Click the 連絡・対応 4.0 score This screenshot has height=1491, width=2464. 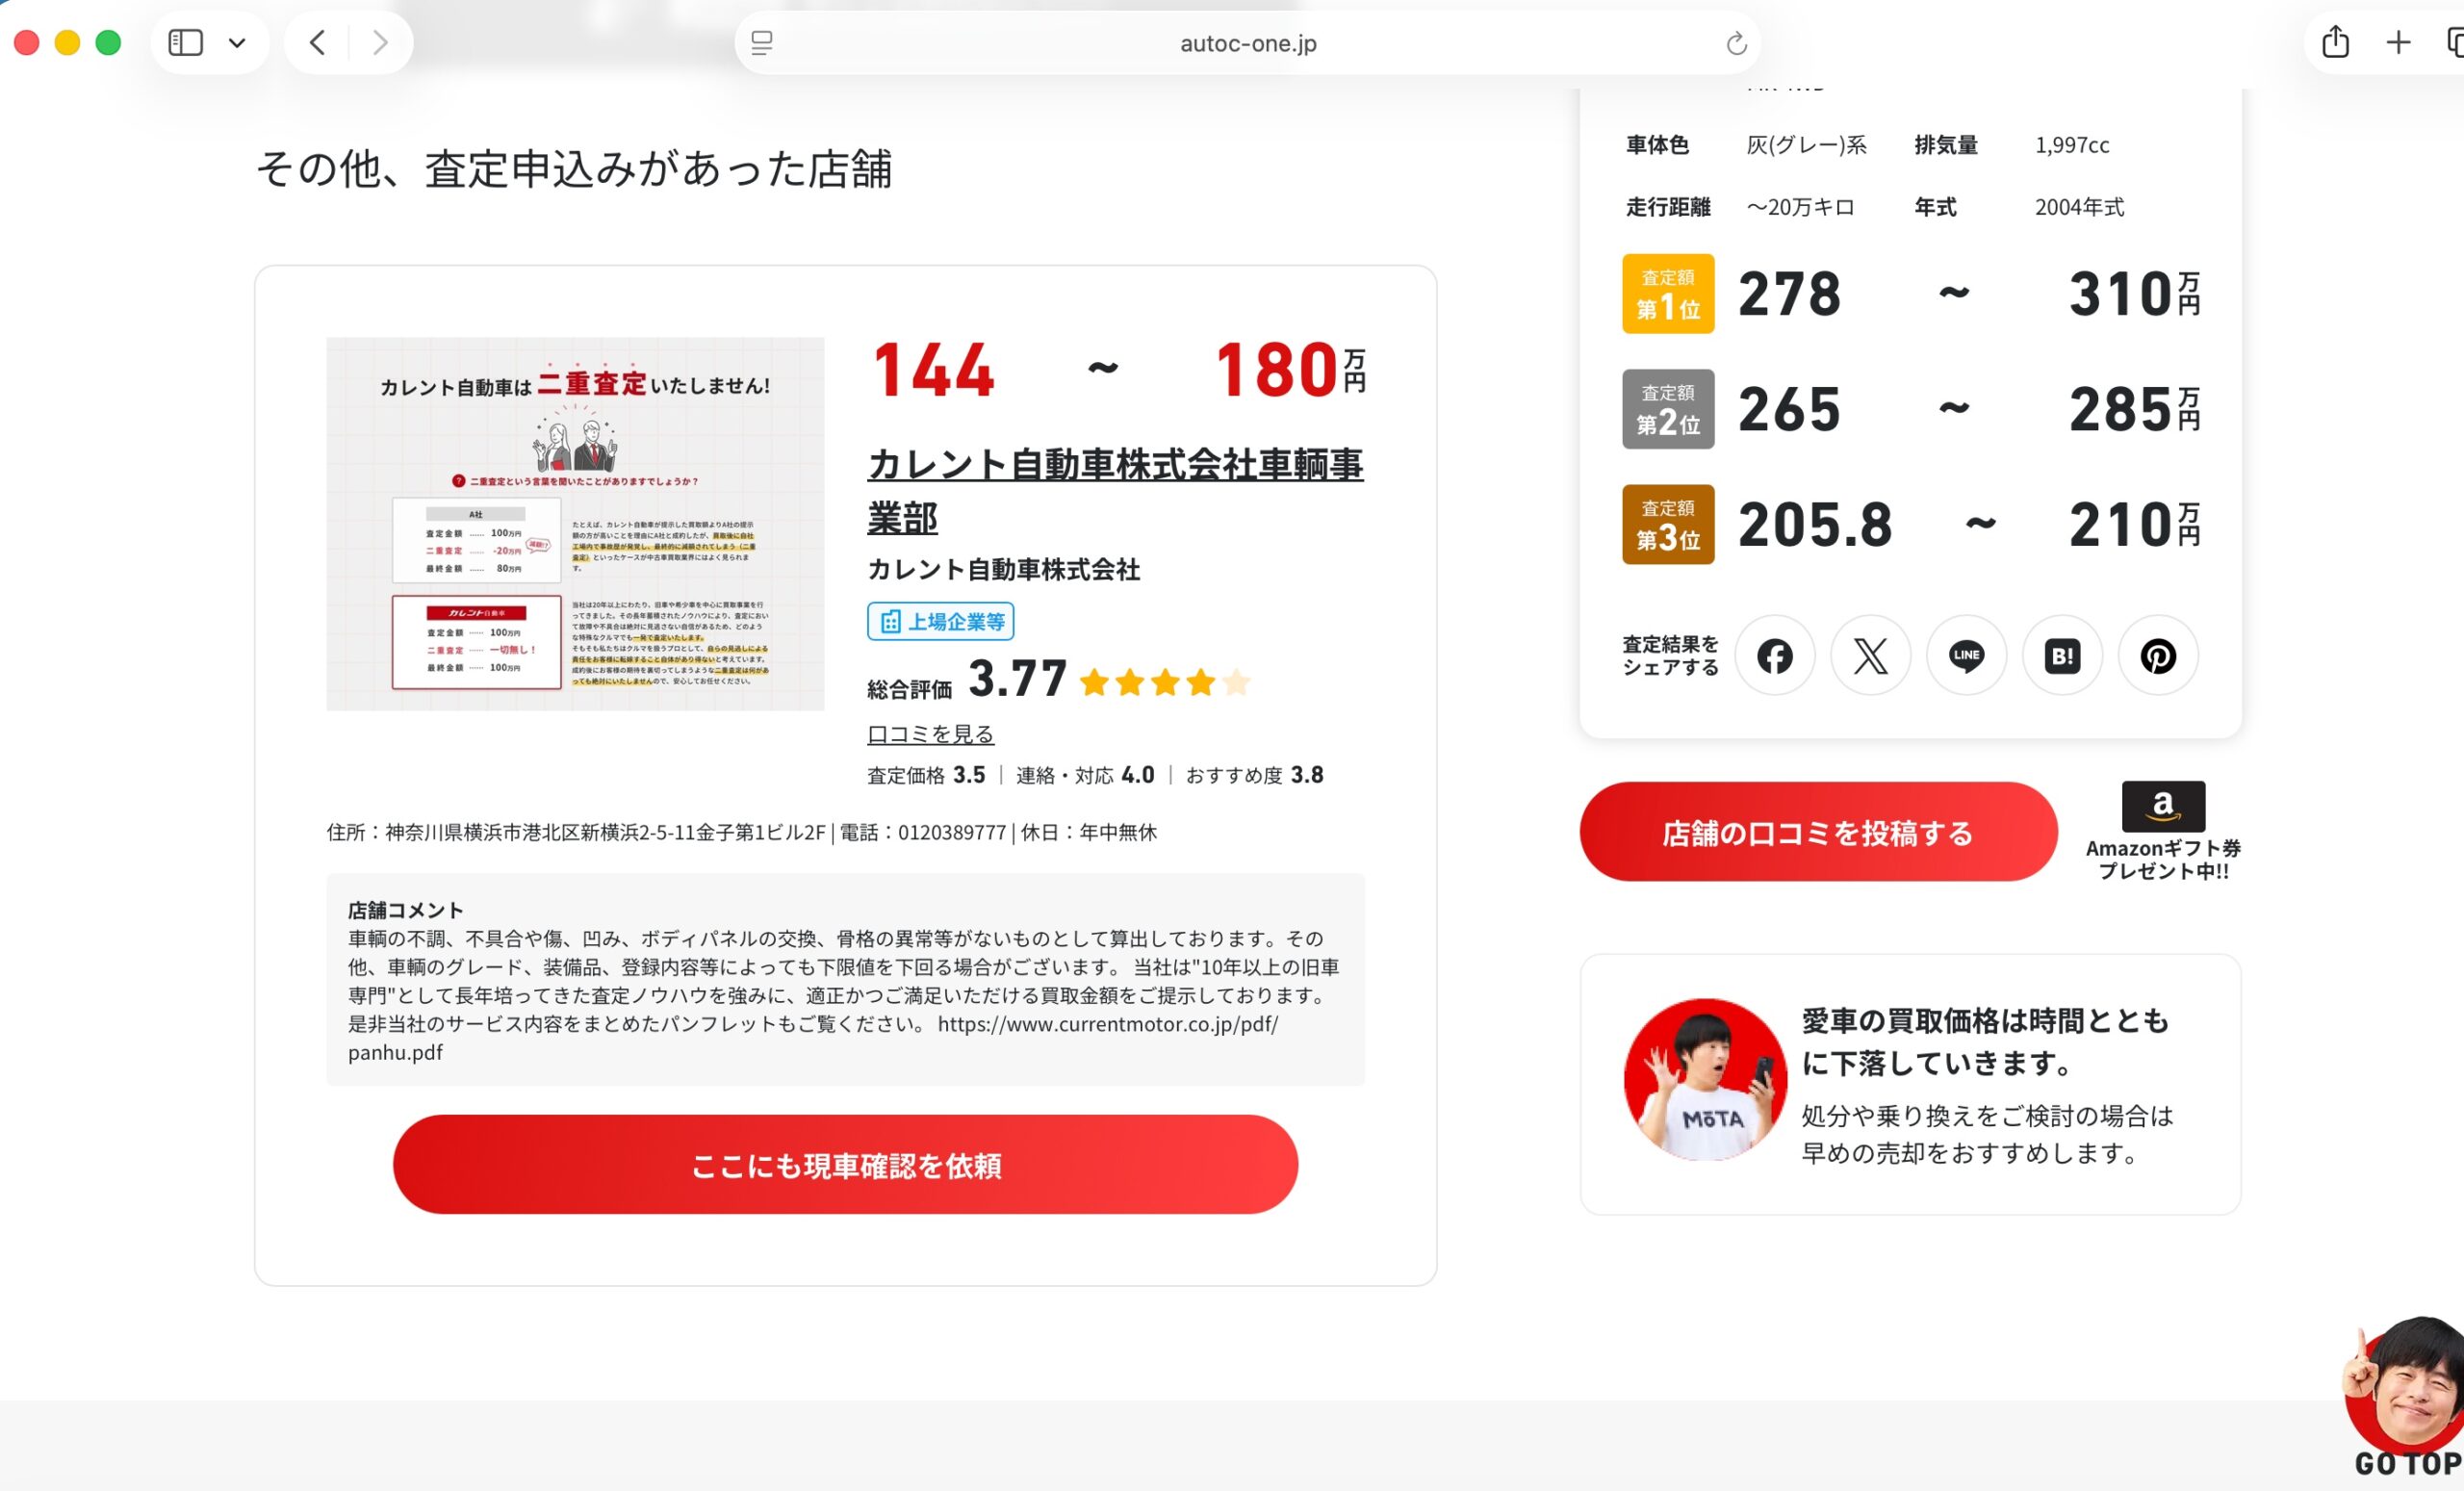(1085, 775)
